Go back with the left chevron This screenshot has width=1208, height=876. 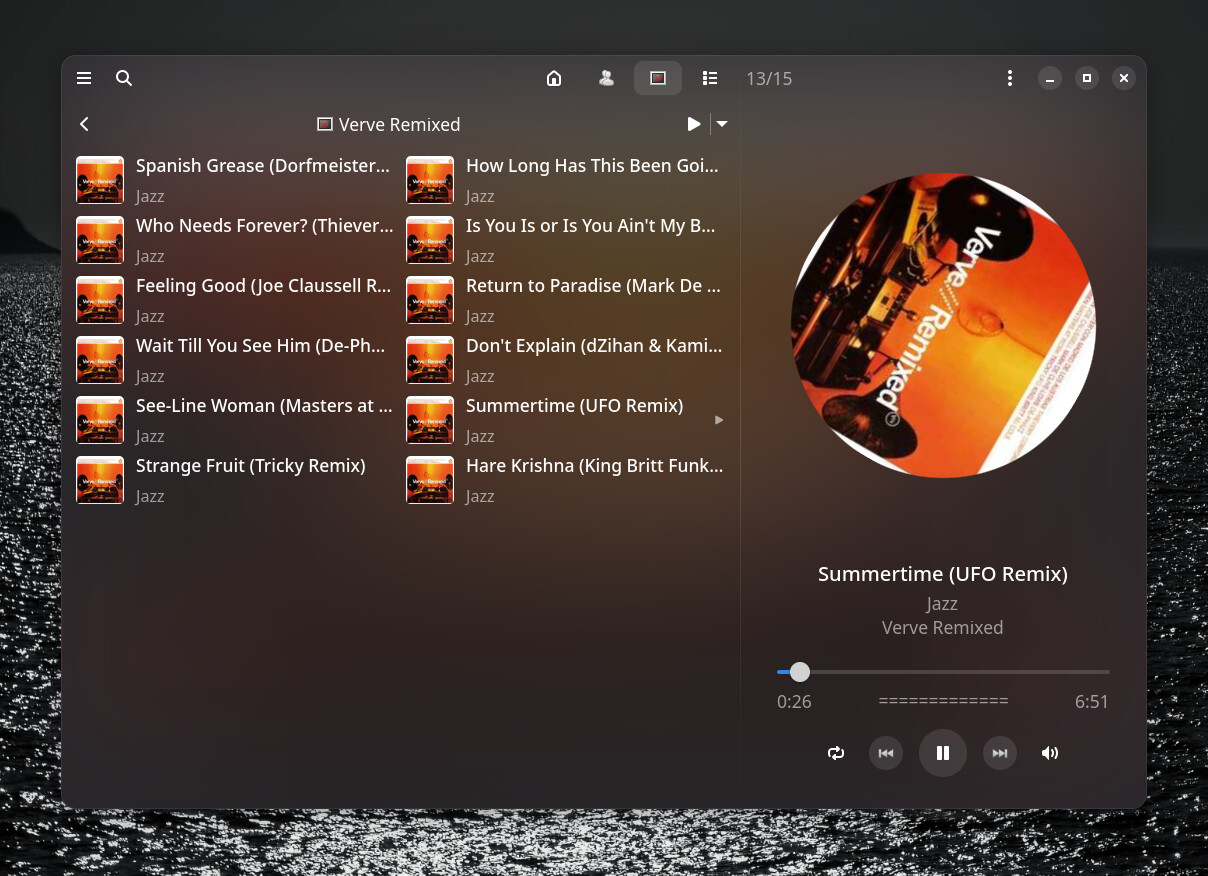point(84,124)
